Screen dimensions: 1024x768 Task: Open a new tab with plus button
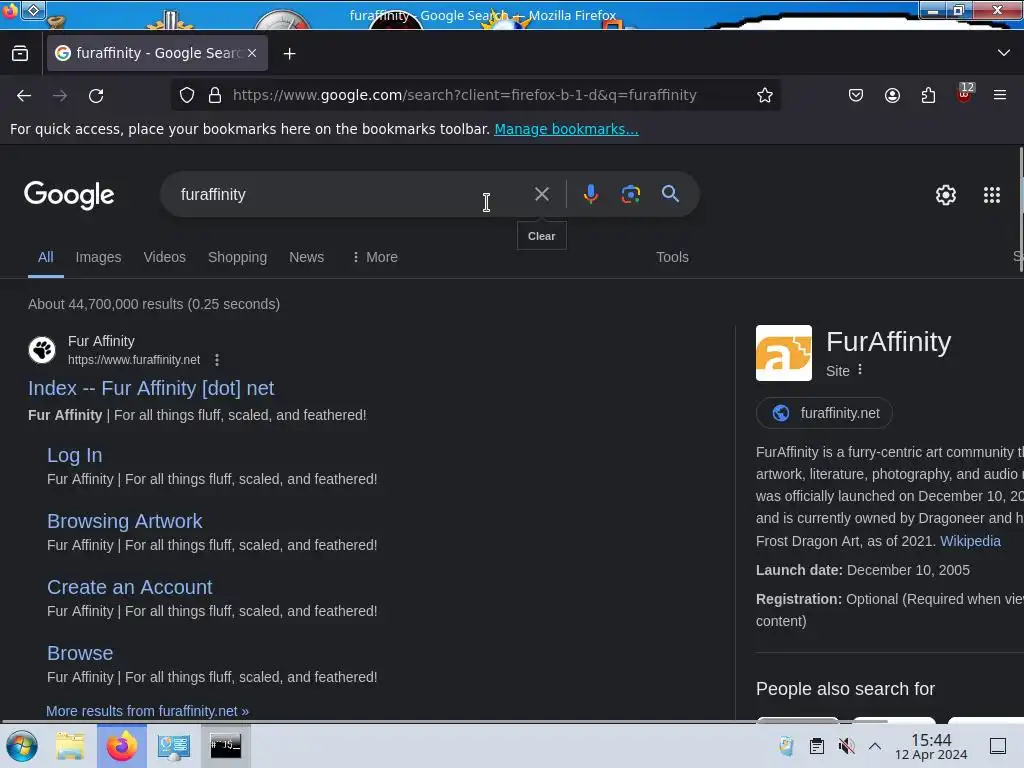pyautogui.click(x=289, y=54)
